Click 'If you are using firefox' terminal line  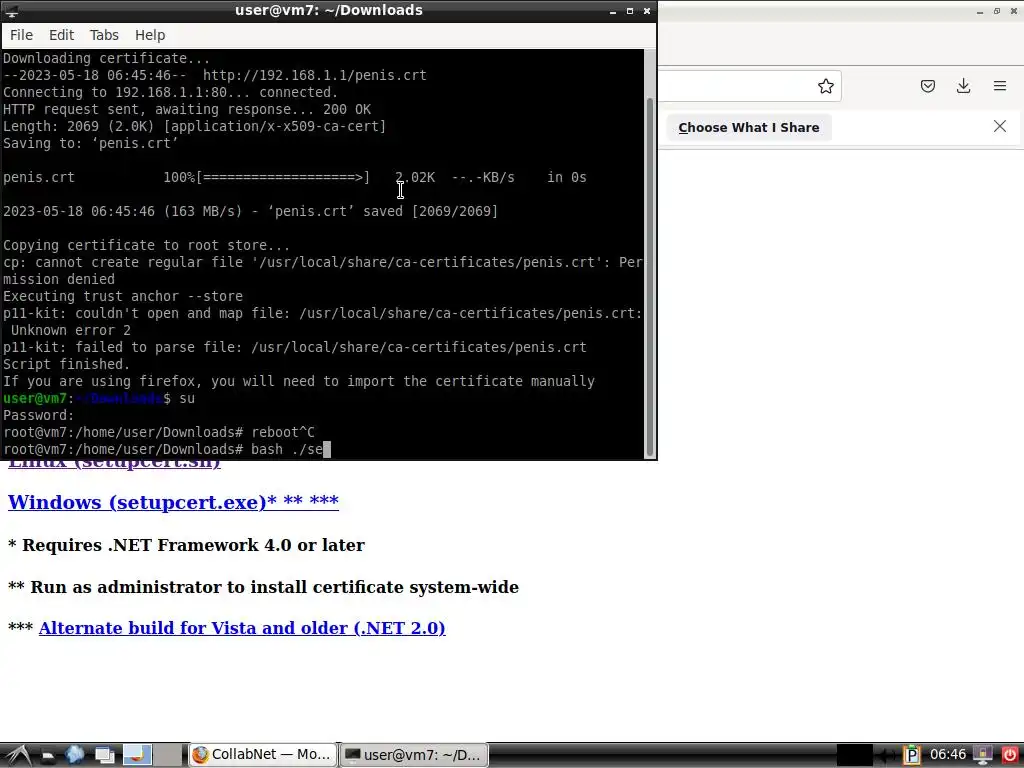[x=298, y=381]
